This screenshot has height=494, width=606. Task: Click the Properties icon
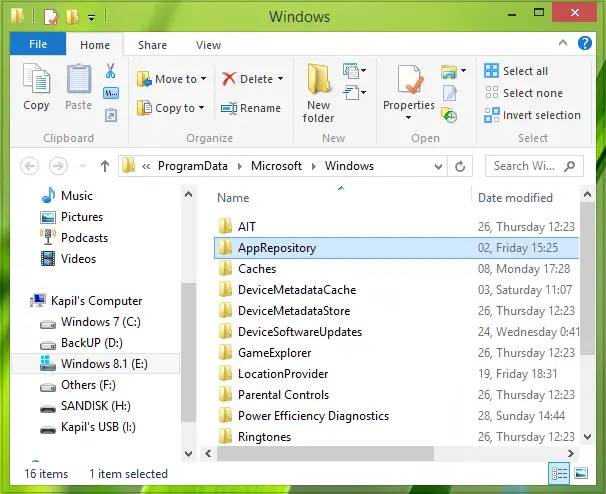pyautogui.click(x=409, y=79)
